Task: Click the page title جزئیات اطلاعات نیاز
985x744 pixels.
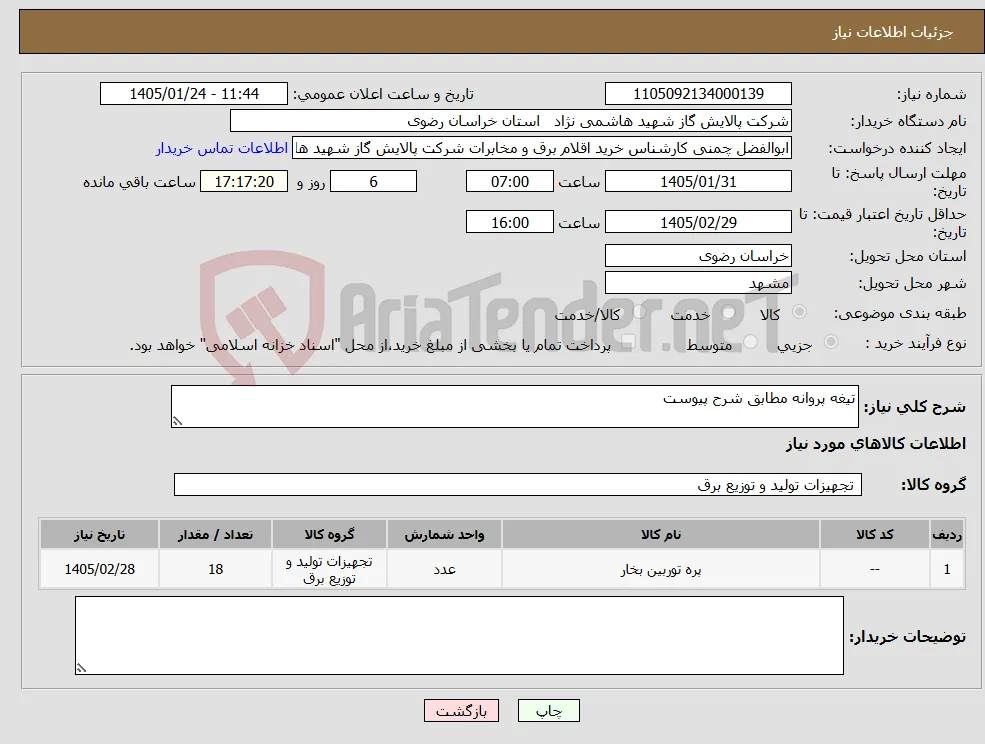Action: 893,32
